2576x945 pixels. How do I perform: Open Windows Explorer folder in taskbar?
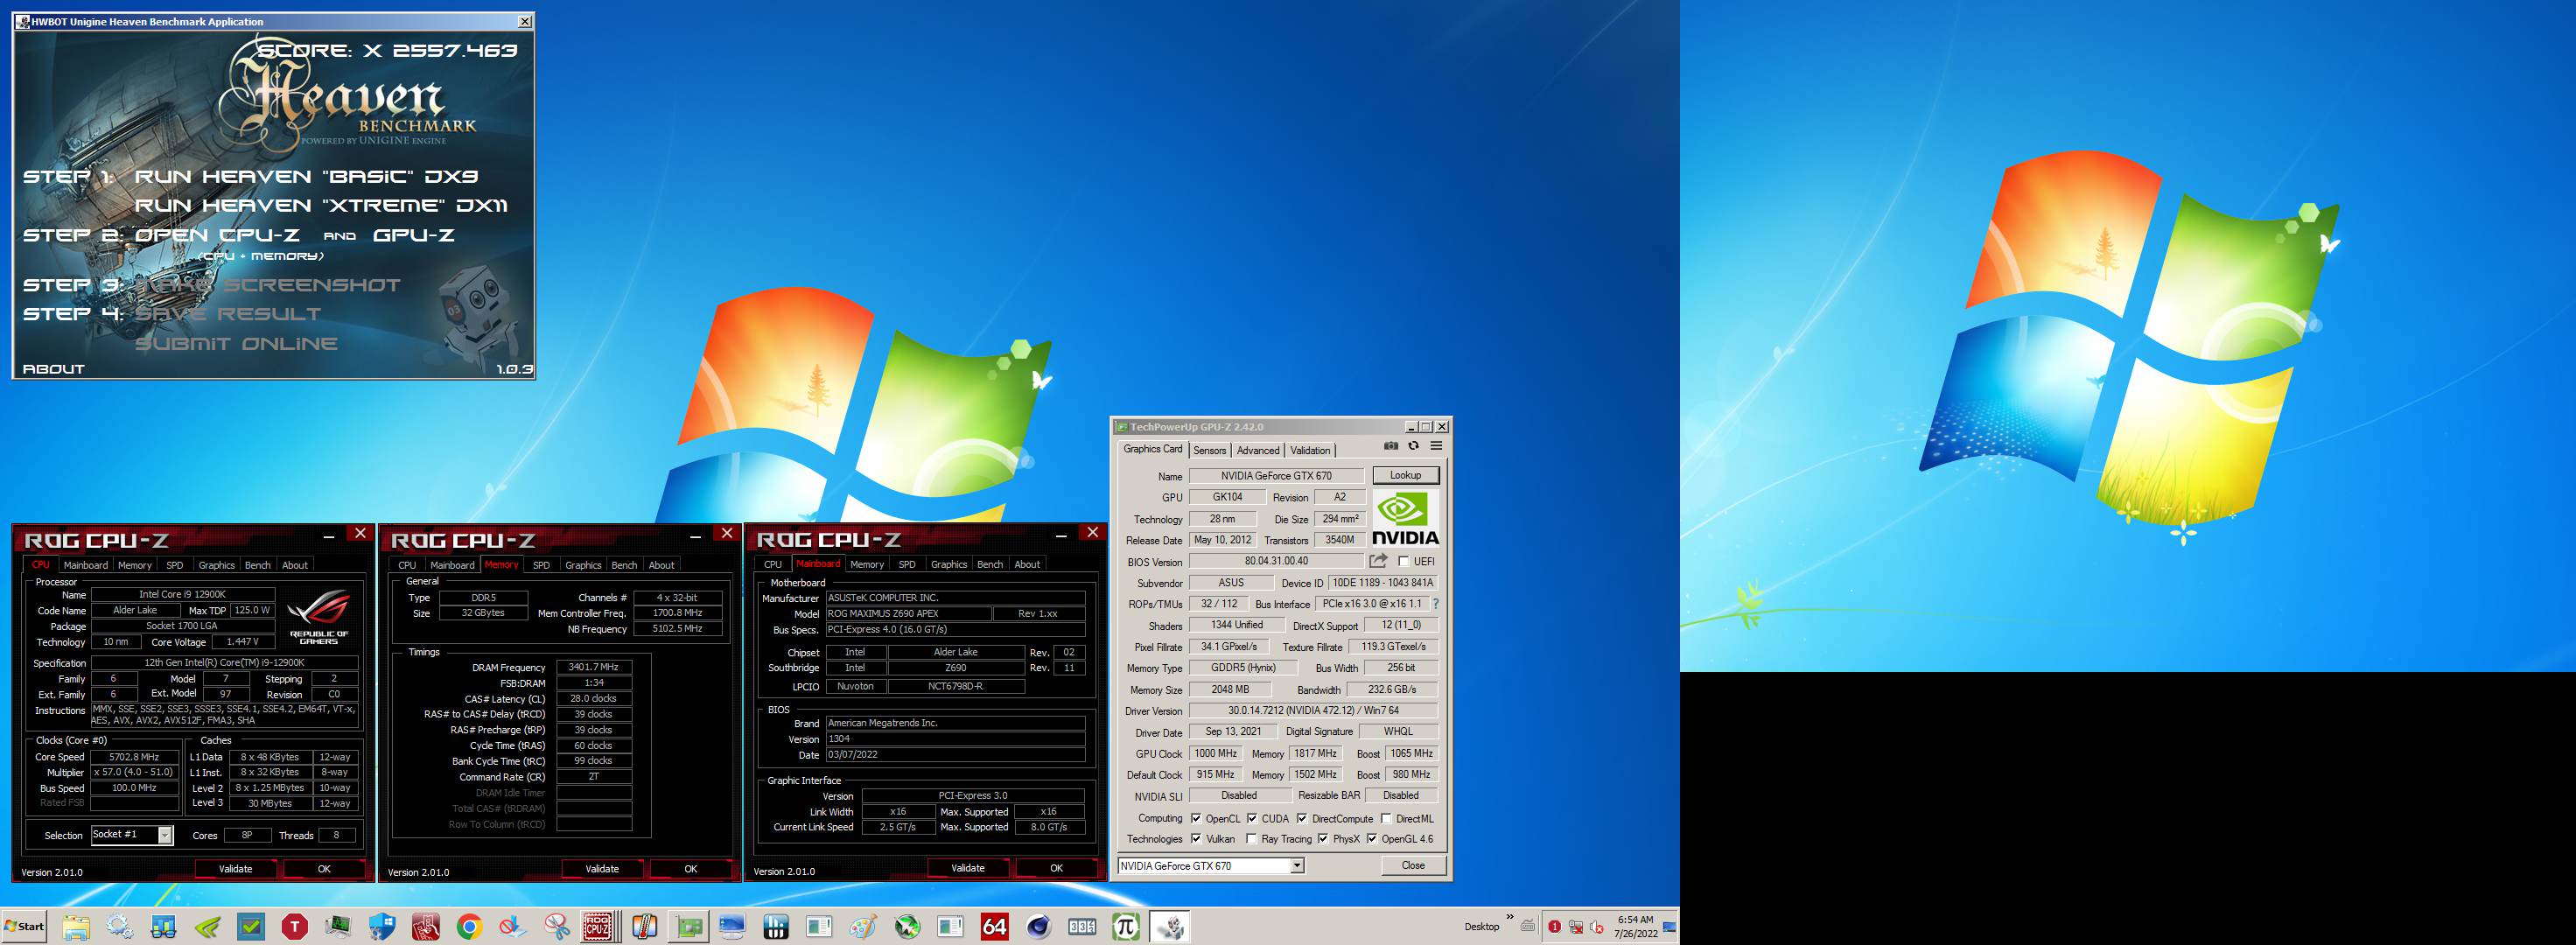76,927
